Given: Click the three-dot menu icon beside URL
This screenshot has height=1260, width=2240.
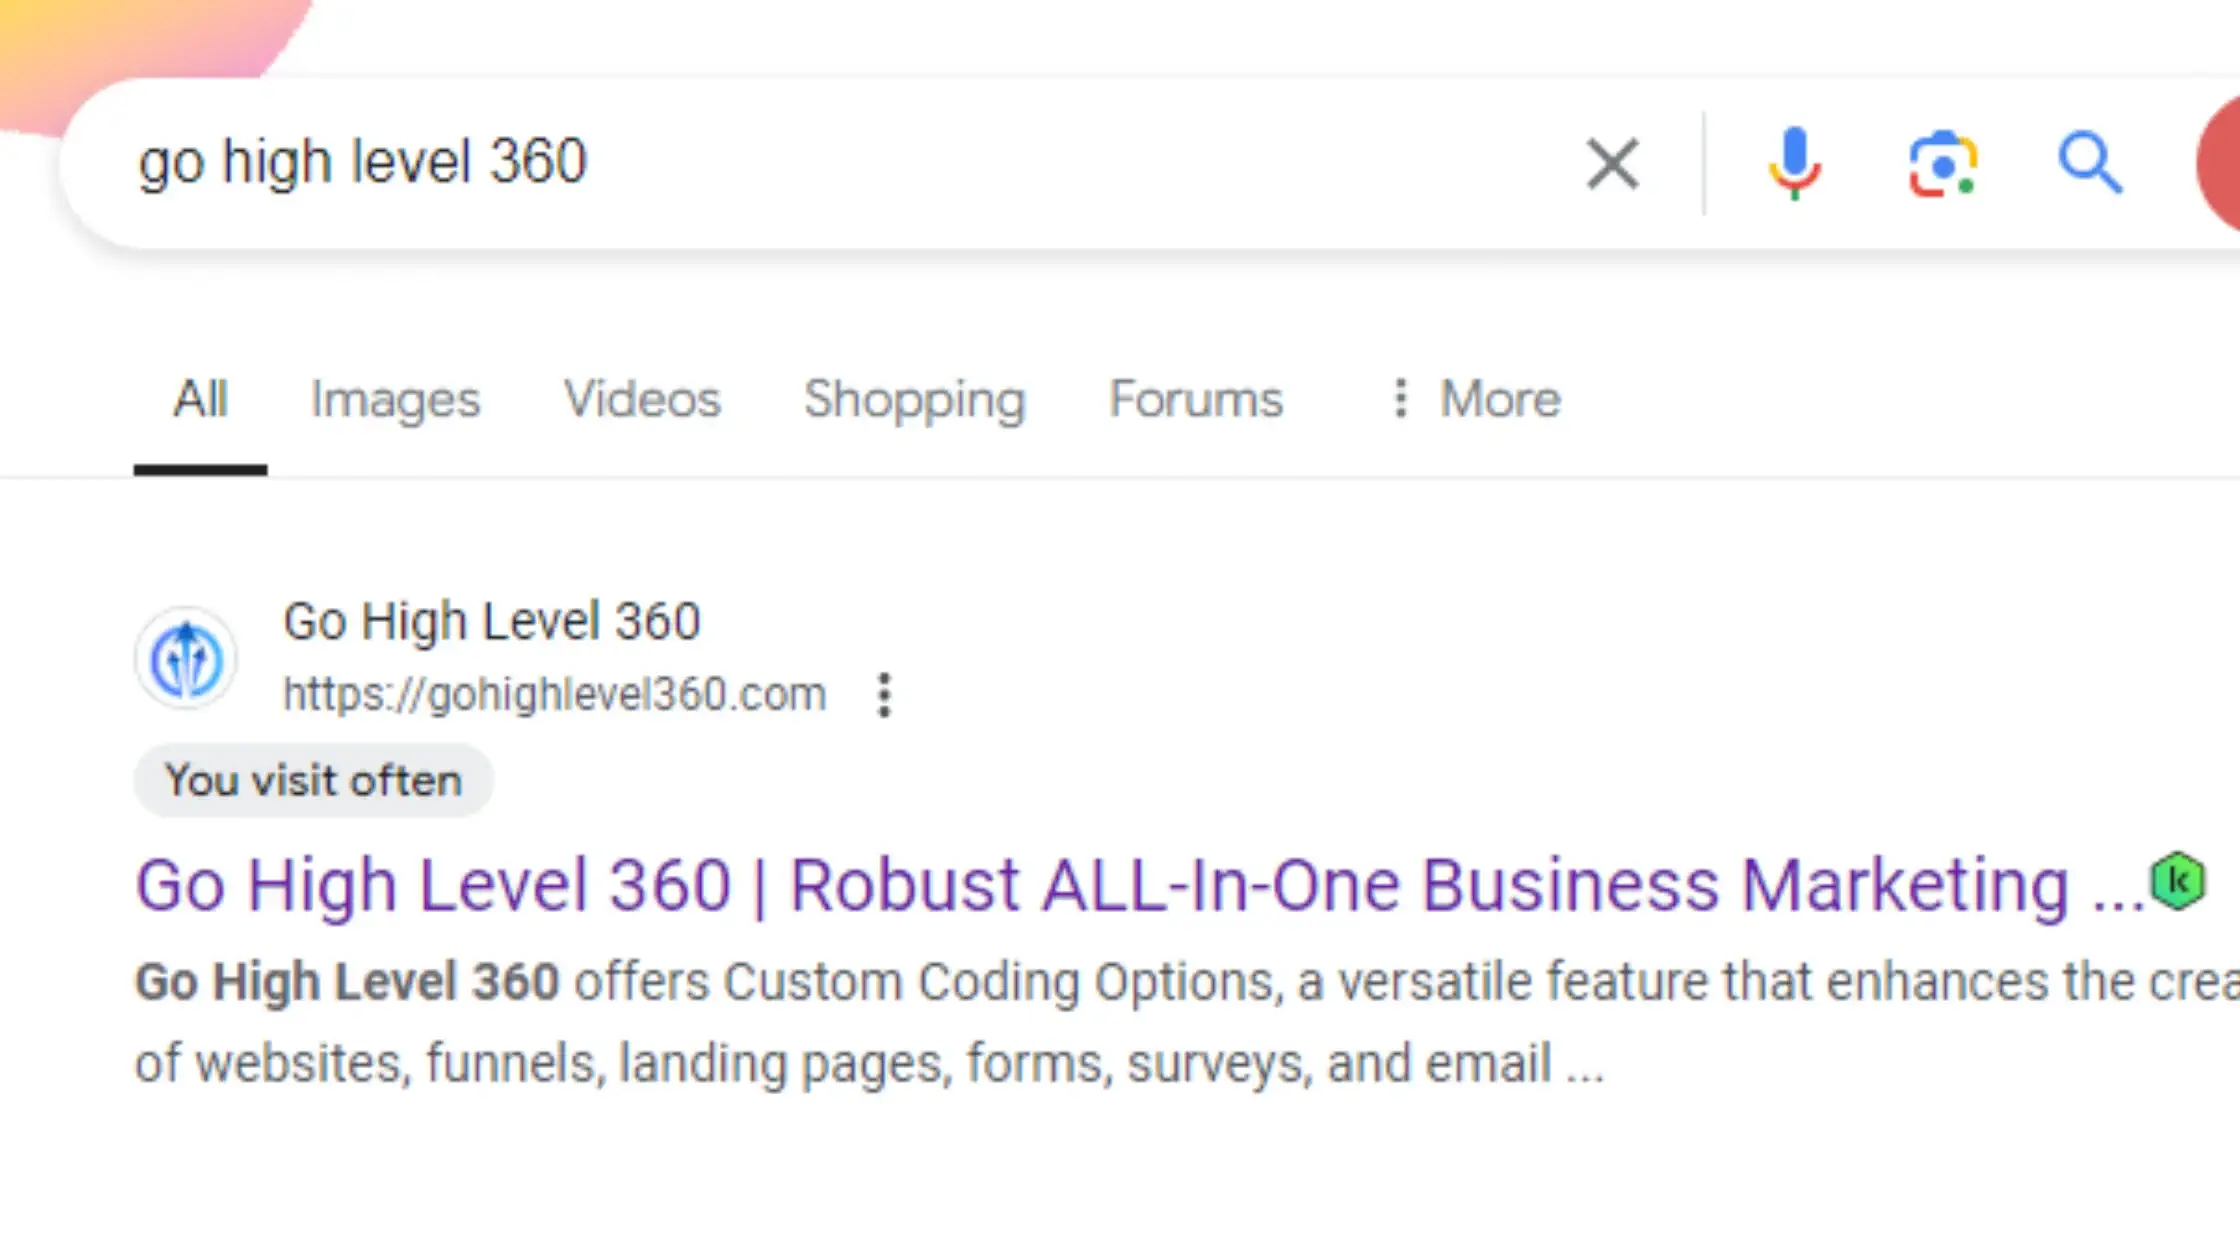Looking at the screenshot, I should coord(885,694).
